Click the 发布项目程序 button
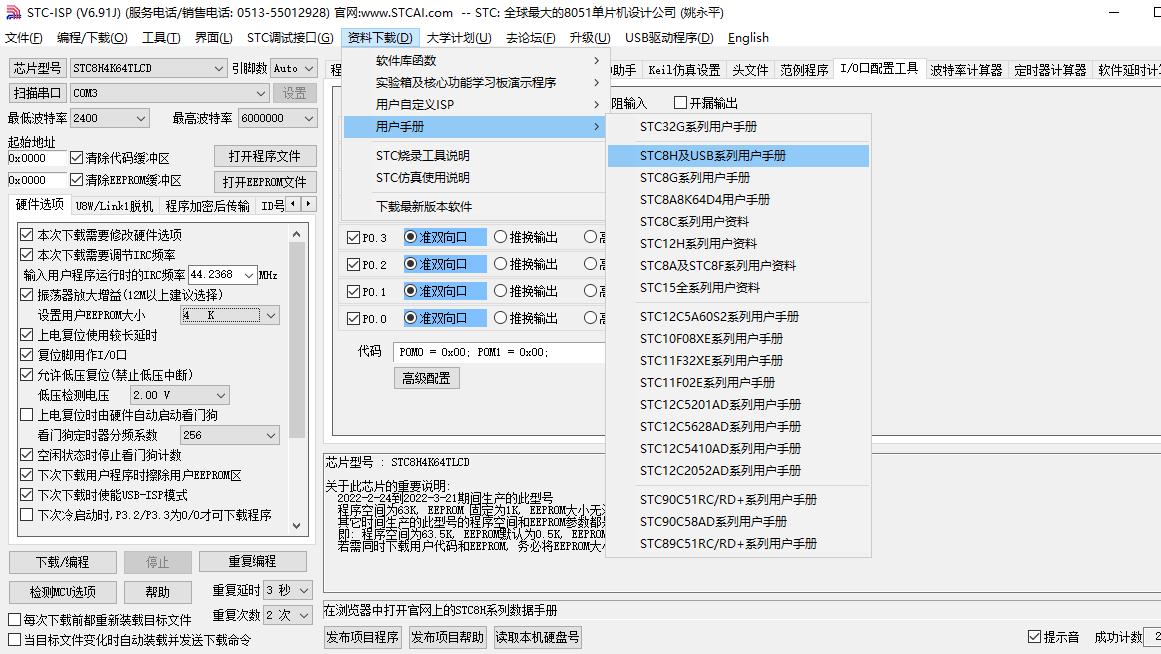This screenshot has height=654, width=1161. tap(363, 637)
